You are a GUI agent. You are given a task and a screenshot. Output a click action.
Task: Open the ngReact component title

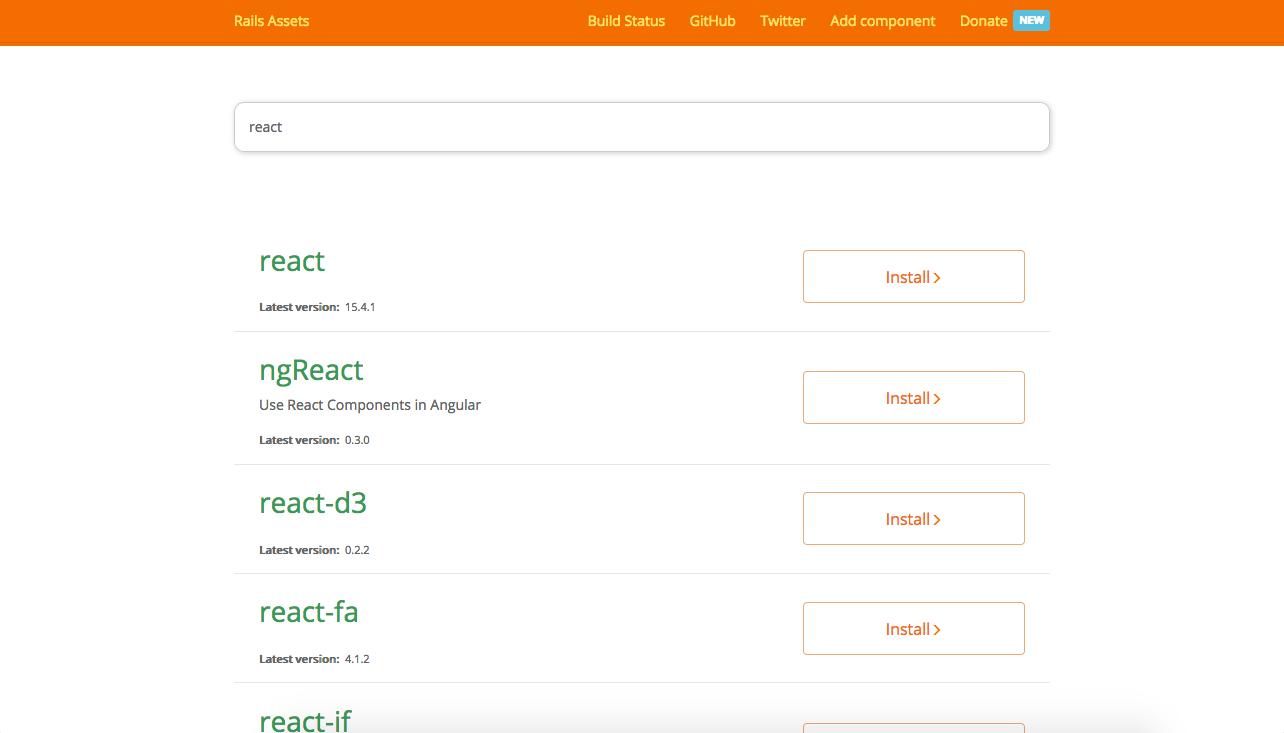tap(311, 370)
